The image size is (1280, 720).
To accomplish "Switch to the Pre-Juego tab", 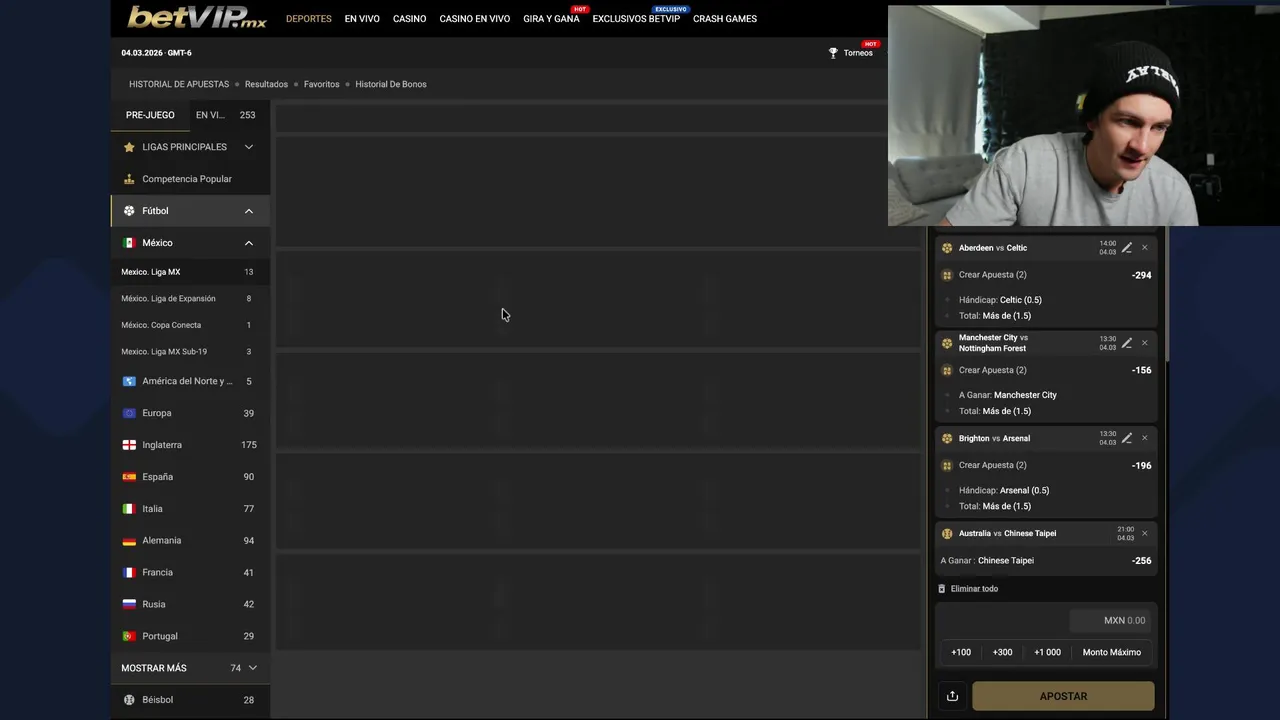I will [150, 115].
